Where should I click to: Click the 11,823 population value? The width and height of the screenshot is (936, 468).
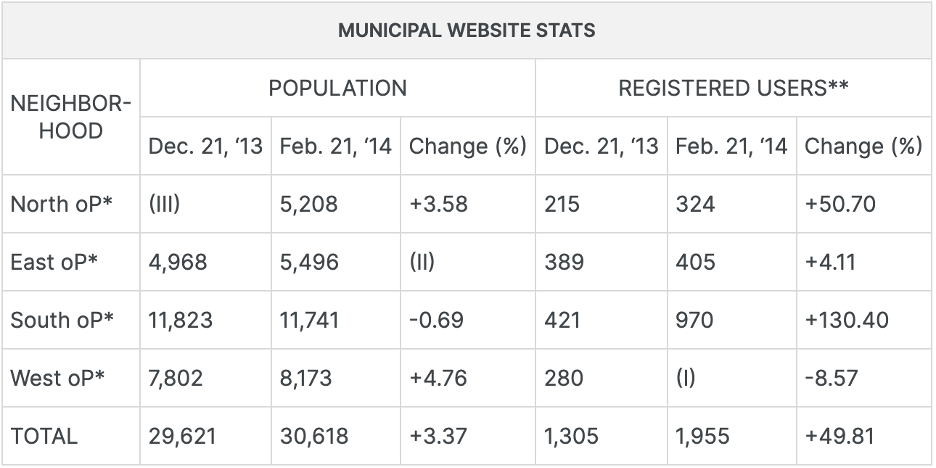click(181, 320)
